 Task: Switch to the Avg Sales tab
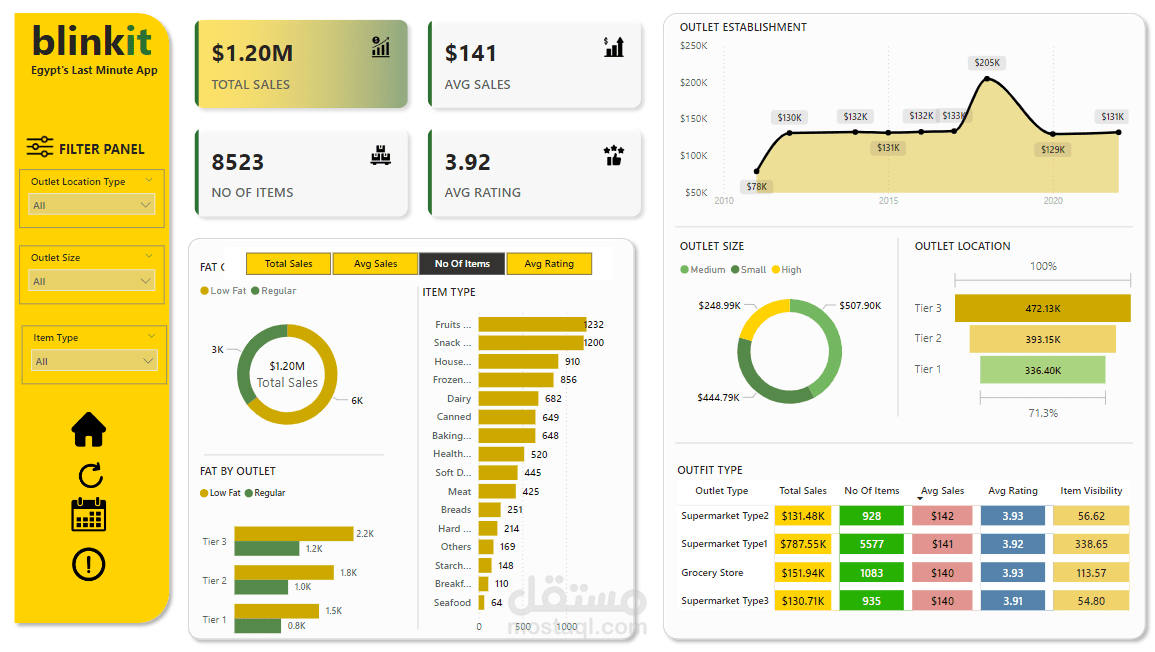[375, 264]
